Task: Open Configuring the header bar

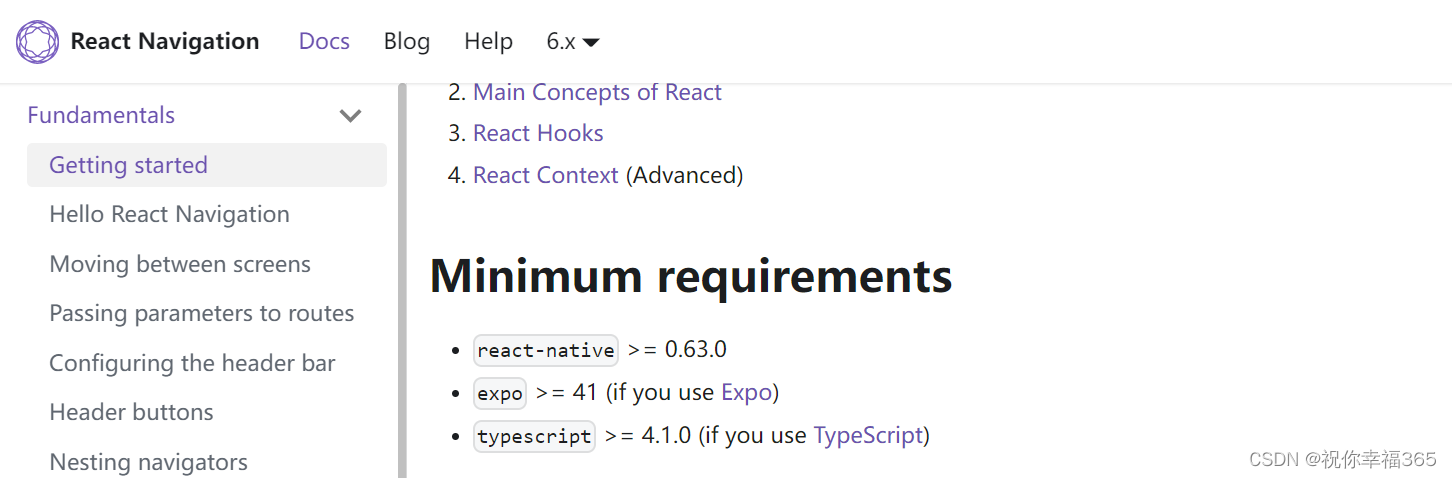Action: (x=192, y=363)
